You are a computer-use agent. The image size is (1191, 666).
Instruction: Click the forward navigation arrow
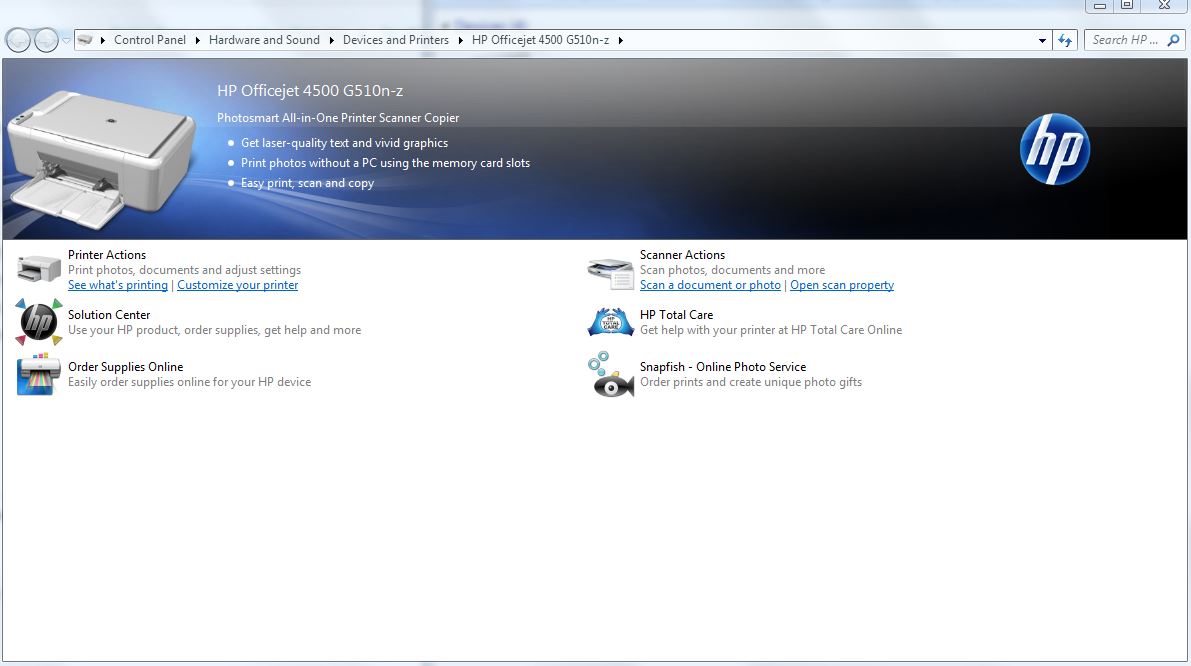click(45, 40)
